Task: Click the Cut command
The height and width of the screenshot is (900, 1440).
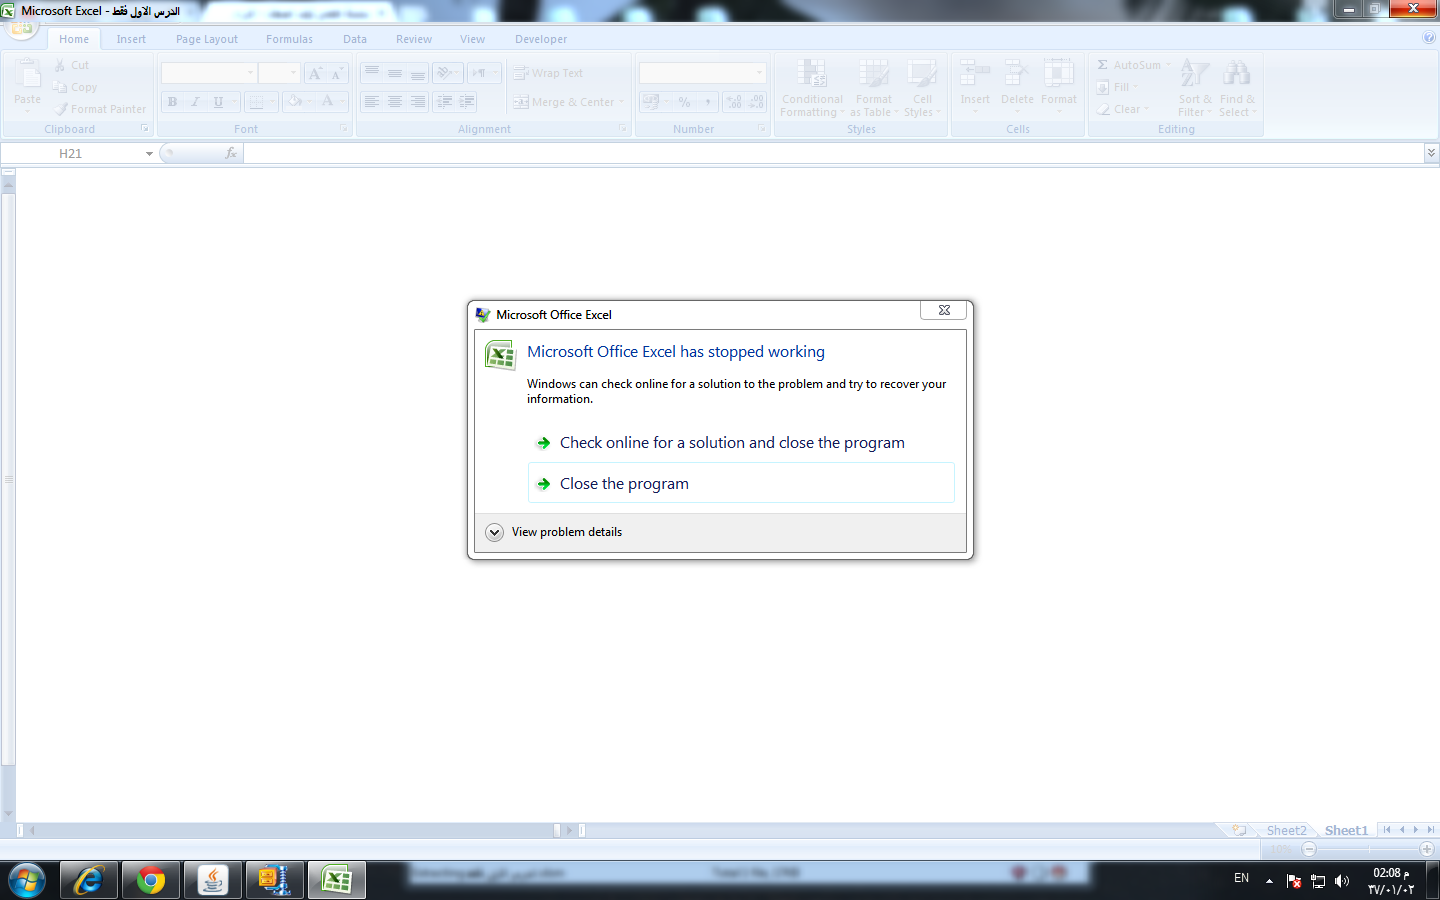Action: pyautogui.click(x=72, y=65)
